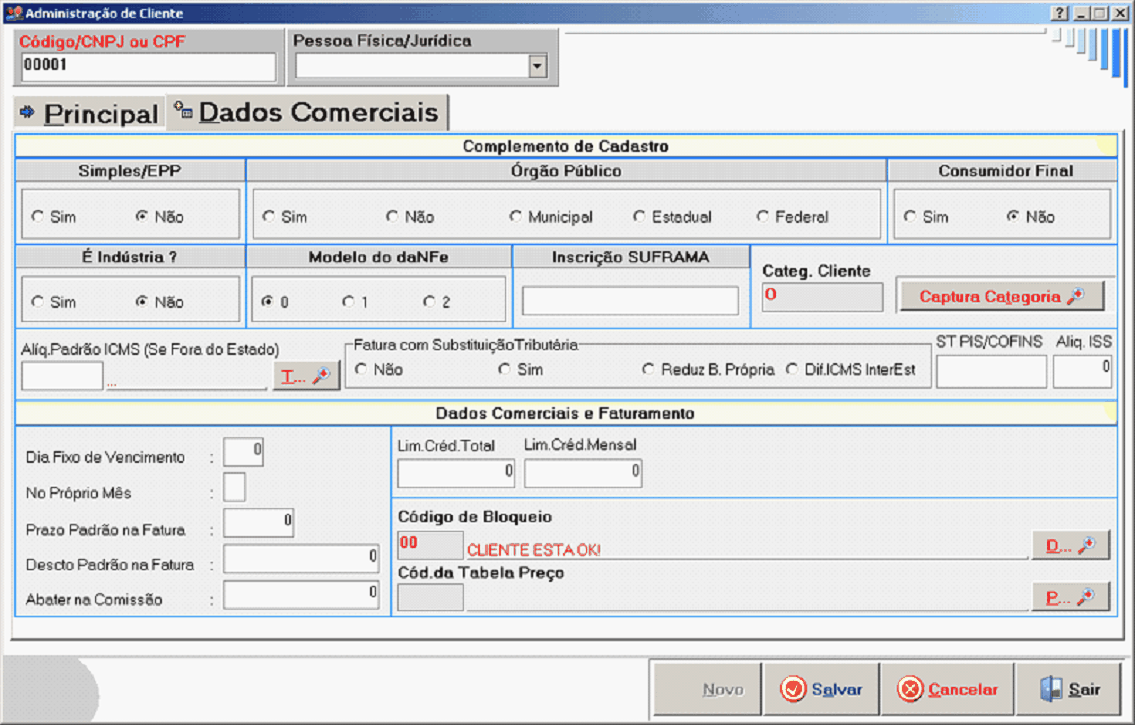Toggle the No Próprio Mês box
The width and height of the screenshot is (1136, 726).
click(234, 487)
